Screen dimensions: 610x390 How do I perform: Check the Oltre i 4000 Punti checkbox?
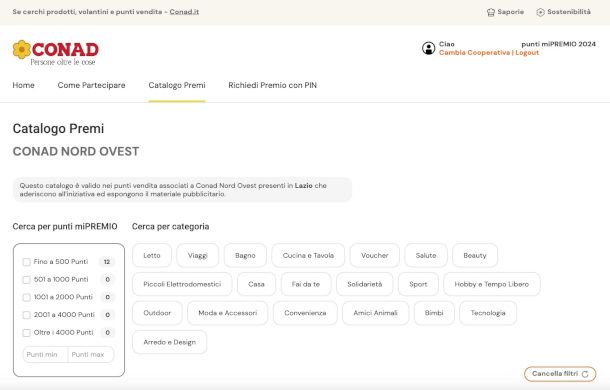26,333
